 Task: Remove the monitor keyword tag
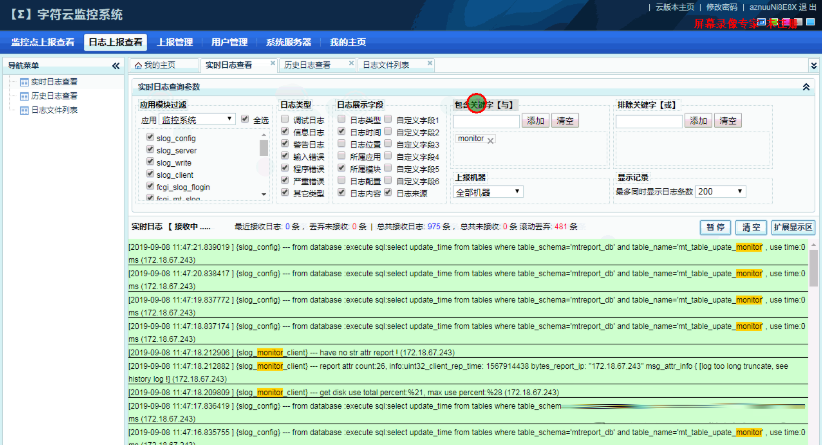click(490, 140)
